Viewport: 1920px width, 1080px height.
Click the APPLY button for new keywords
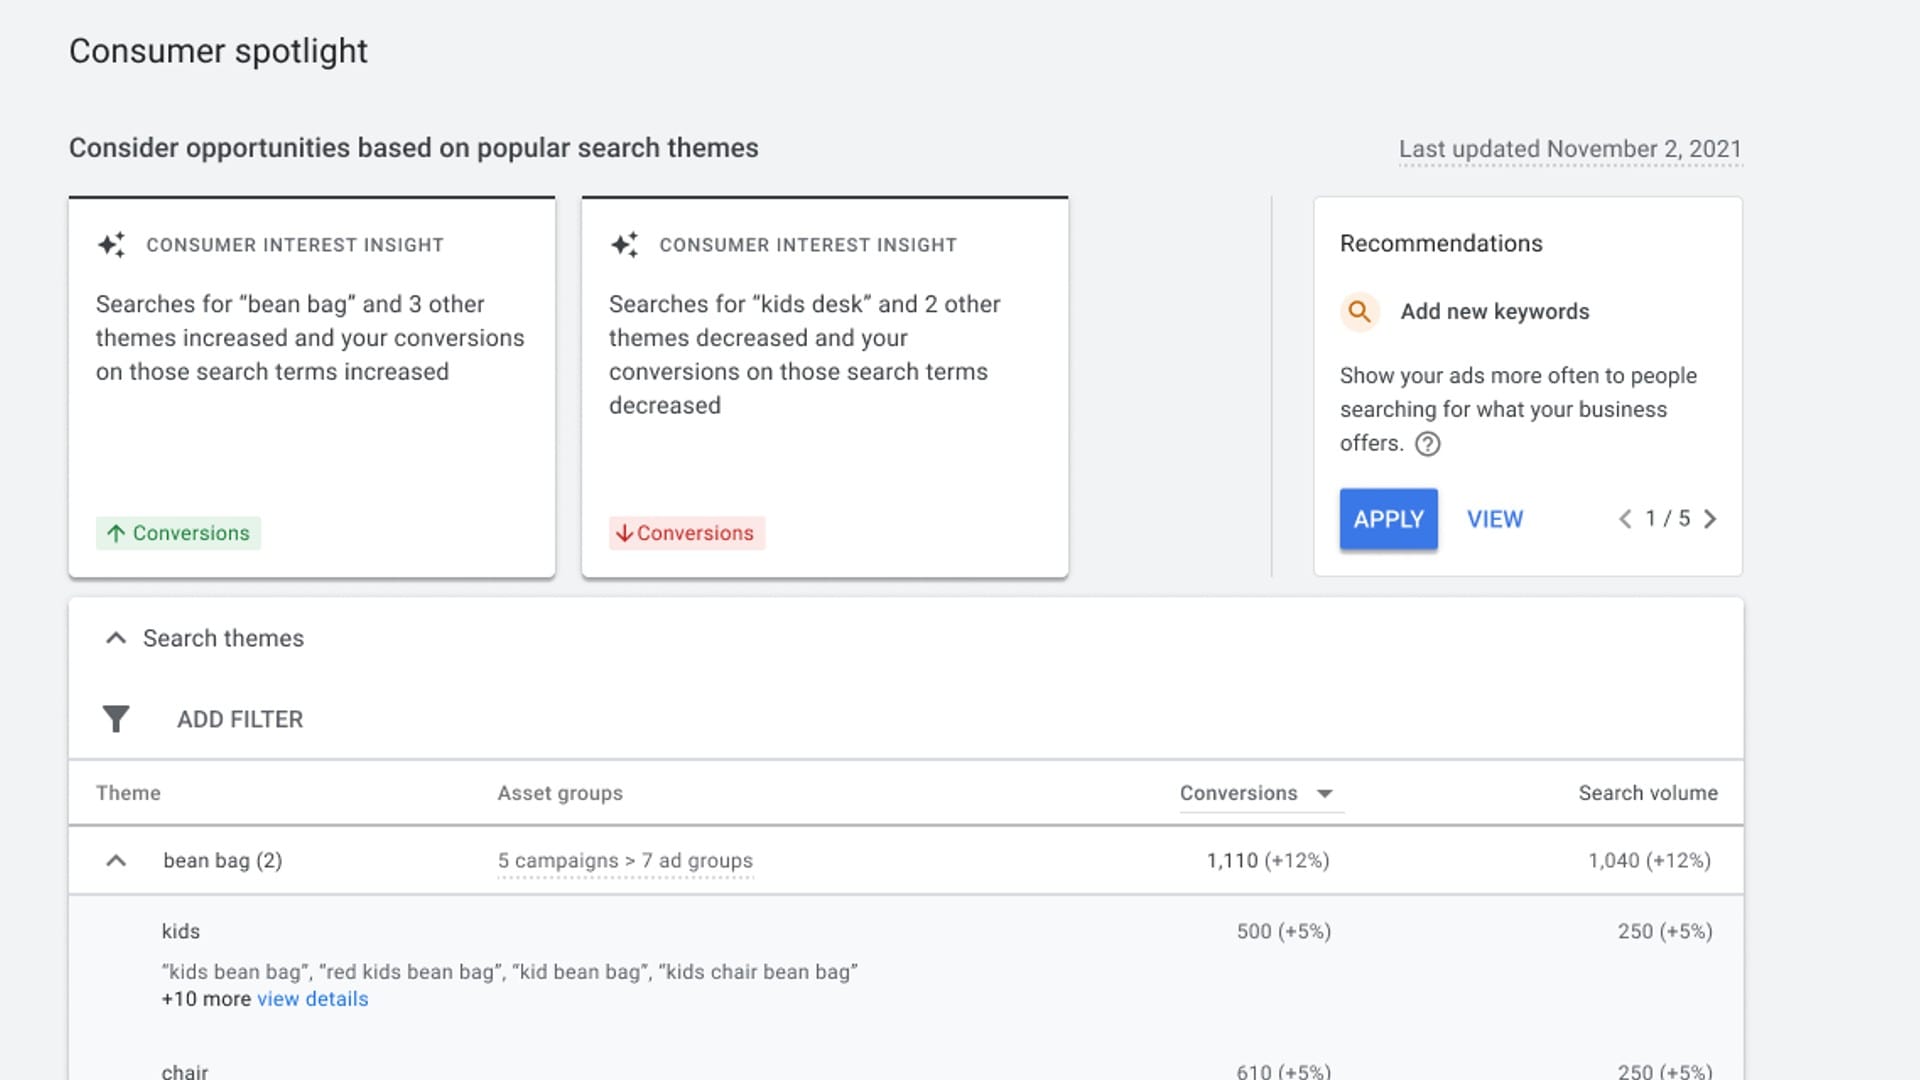point(1389,518)
